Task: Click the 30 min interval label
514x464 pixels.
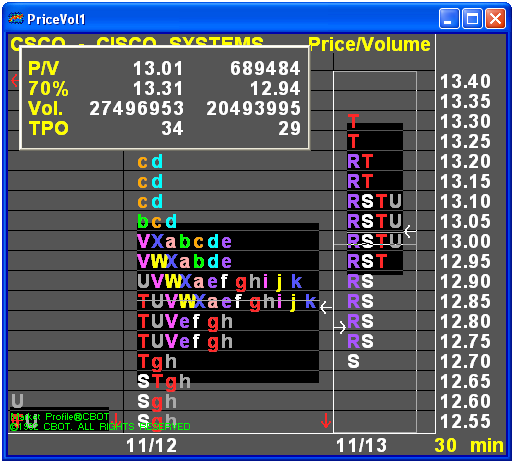Action: point(469,445)
